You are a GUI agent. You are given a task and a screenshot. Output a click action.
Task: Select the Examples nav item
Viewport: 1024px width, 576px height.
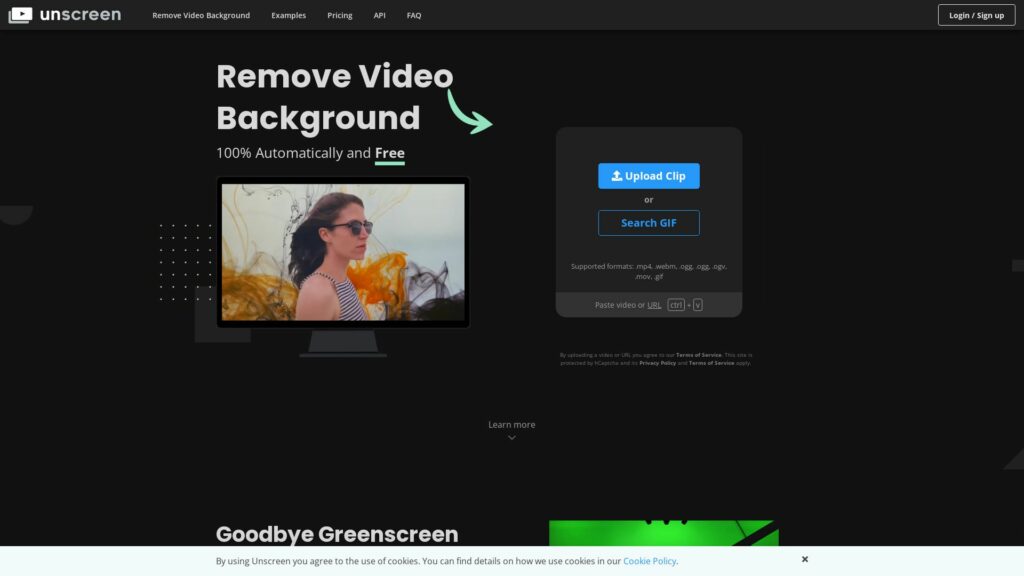[288, 15]
